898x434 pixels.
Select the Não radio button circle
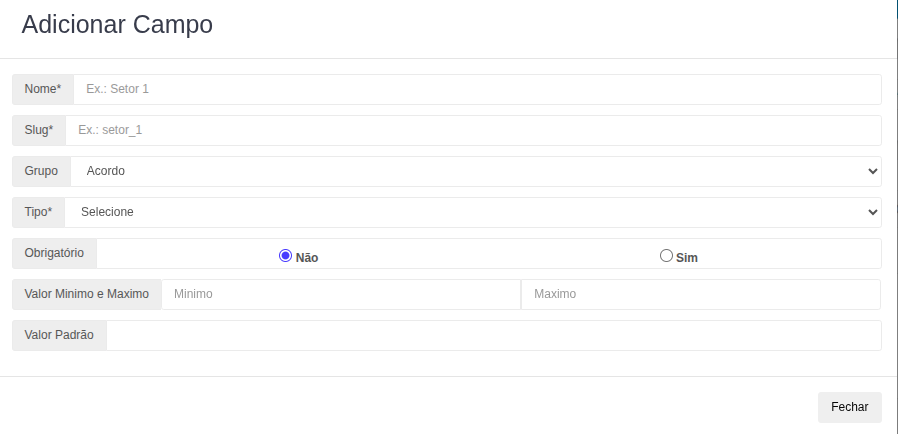[285, 256]
